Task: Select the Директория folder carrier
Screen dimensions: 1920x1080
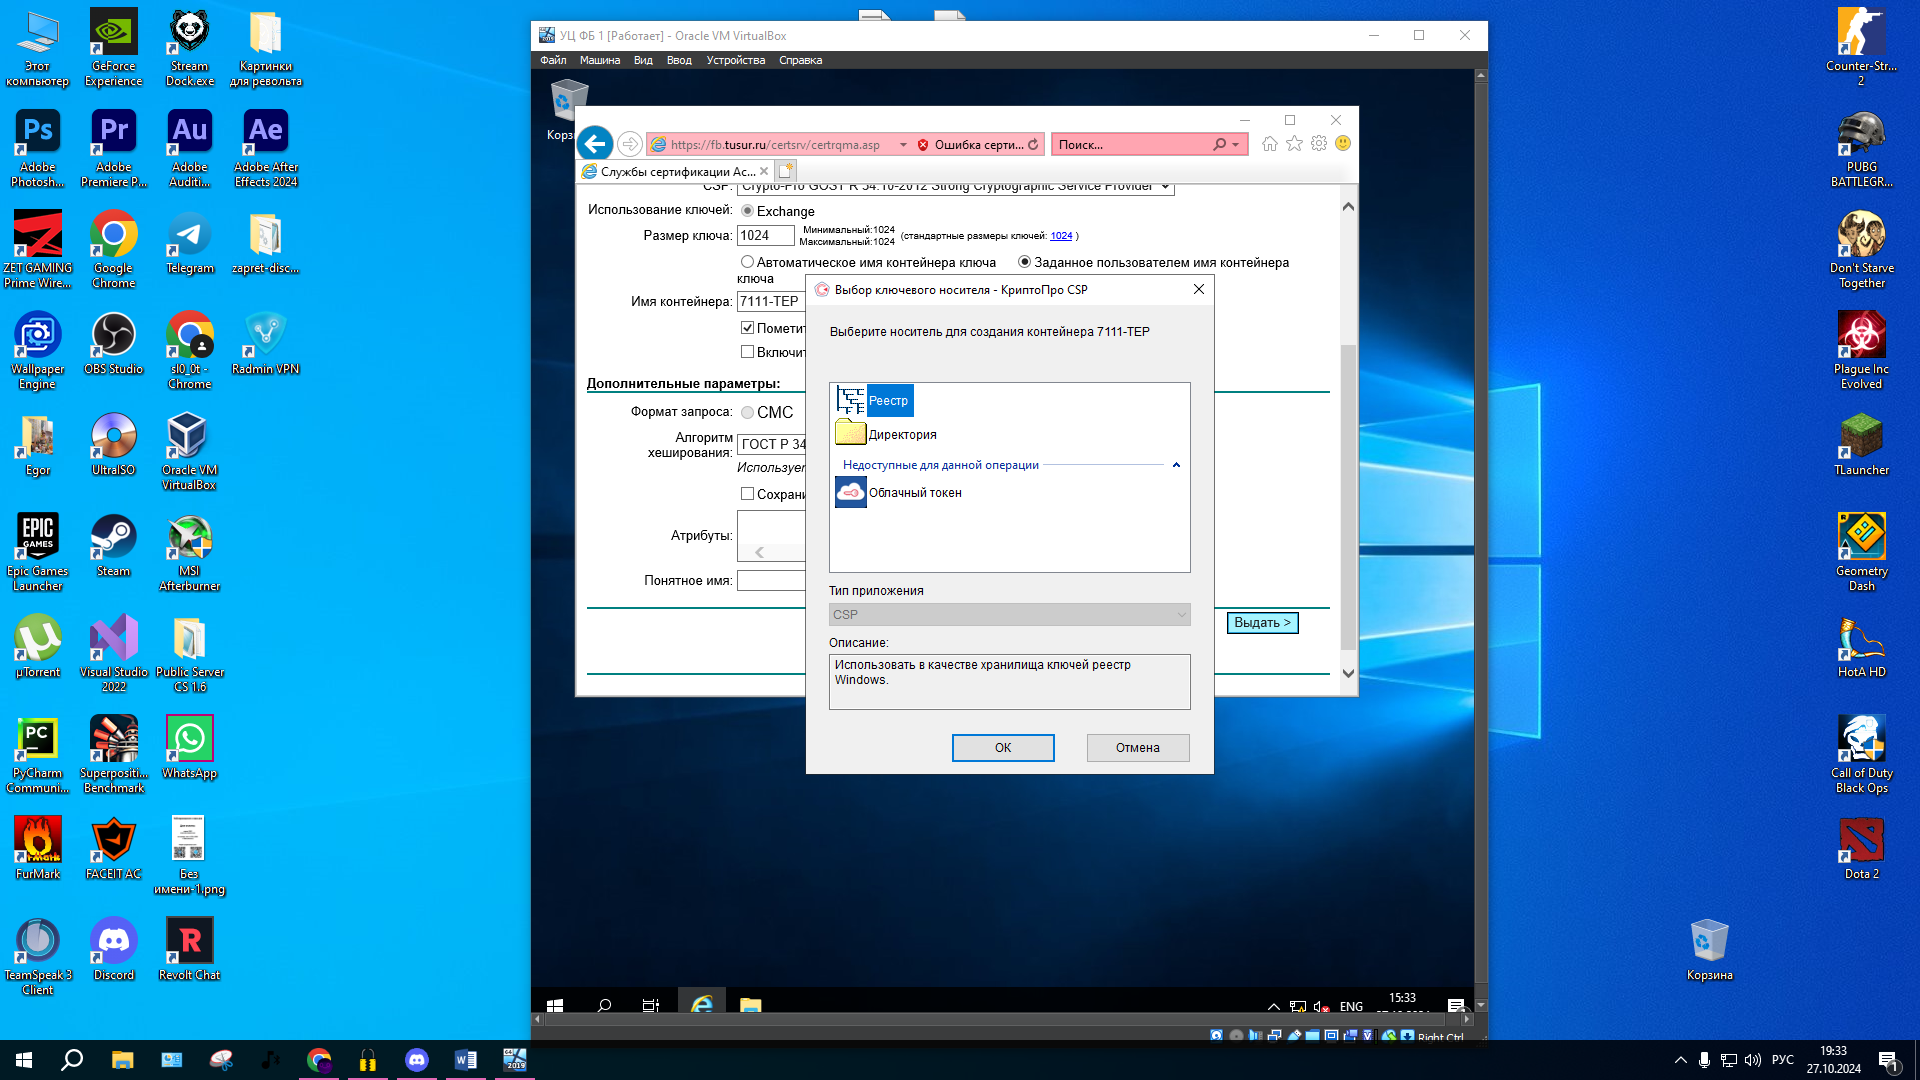Action: click(x=887, y=434)
